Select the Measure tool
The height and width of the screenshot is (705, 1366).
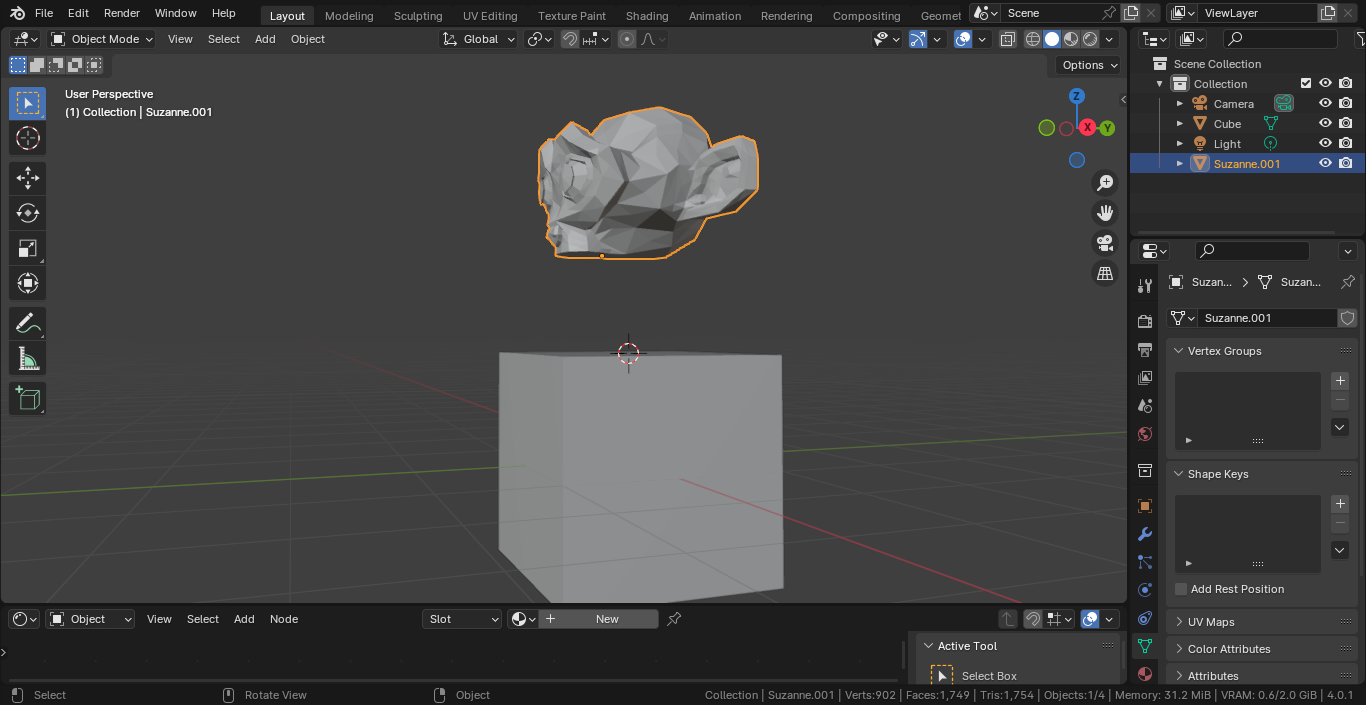(28, 359)
